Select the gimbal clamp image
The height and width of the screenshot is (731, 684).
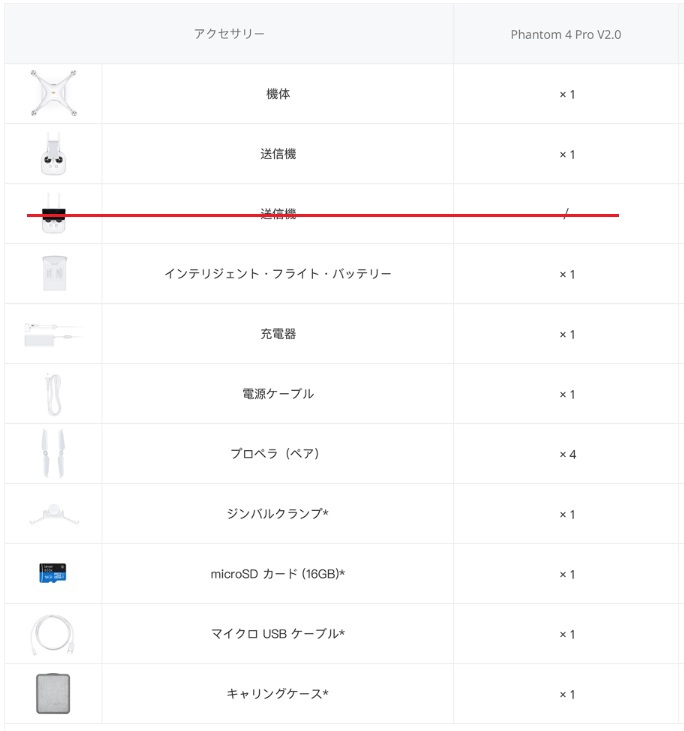tap(54, 514)
